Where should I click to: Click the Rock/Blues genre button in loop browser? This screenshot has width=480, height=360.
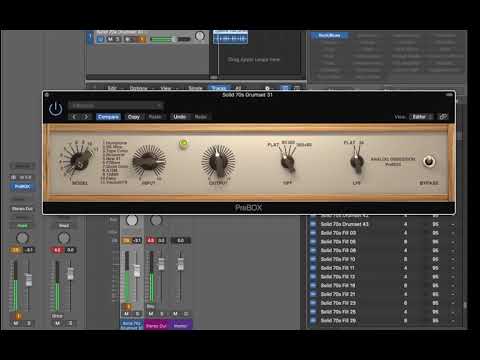click(329, 35)
